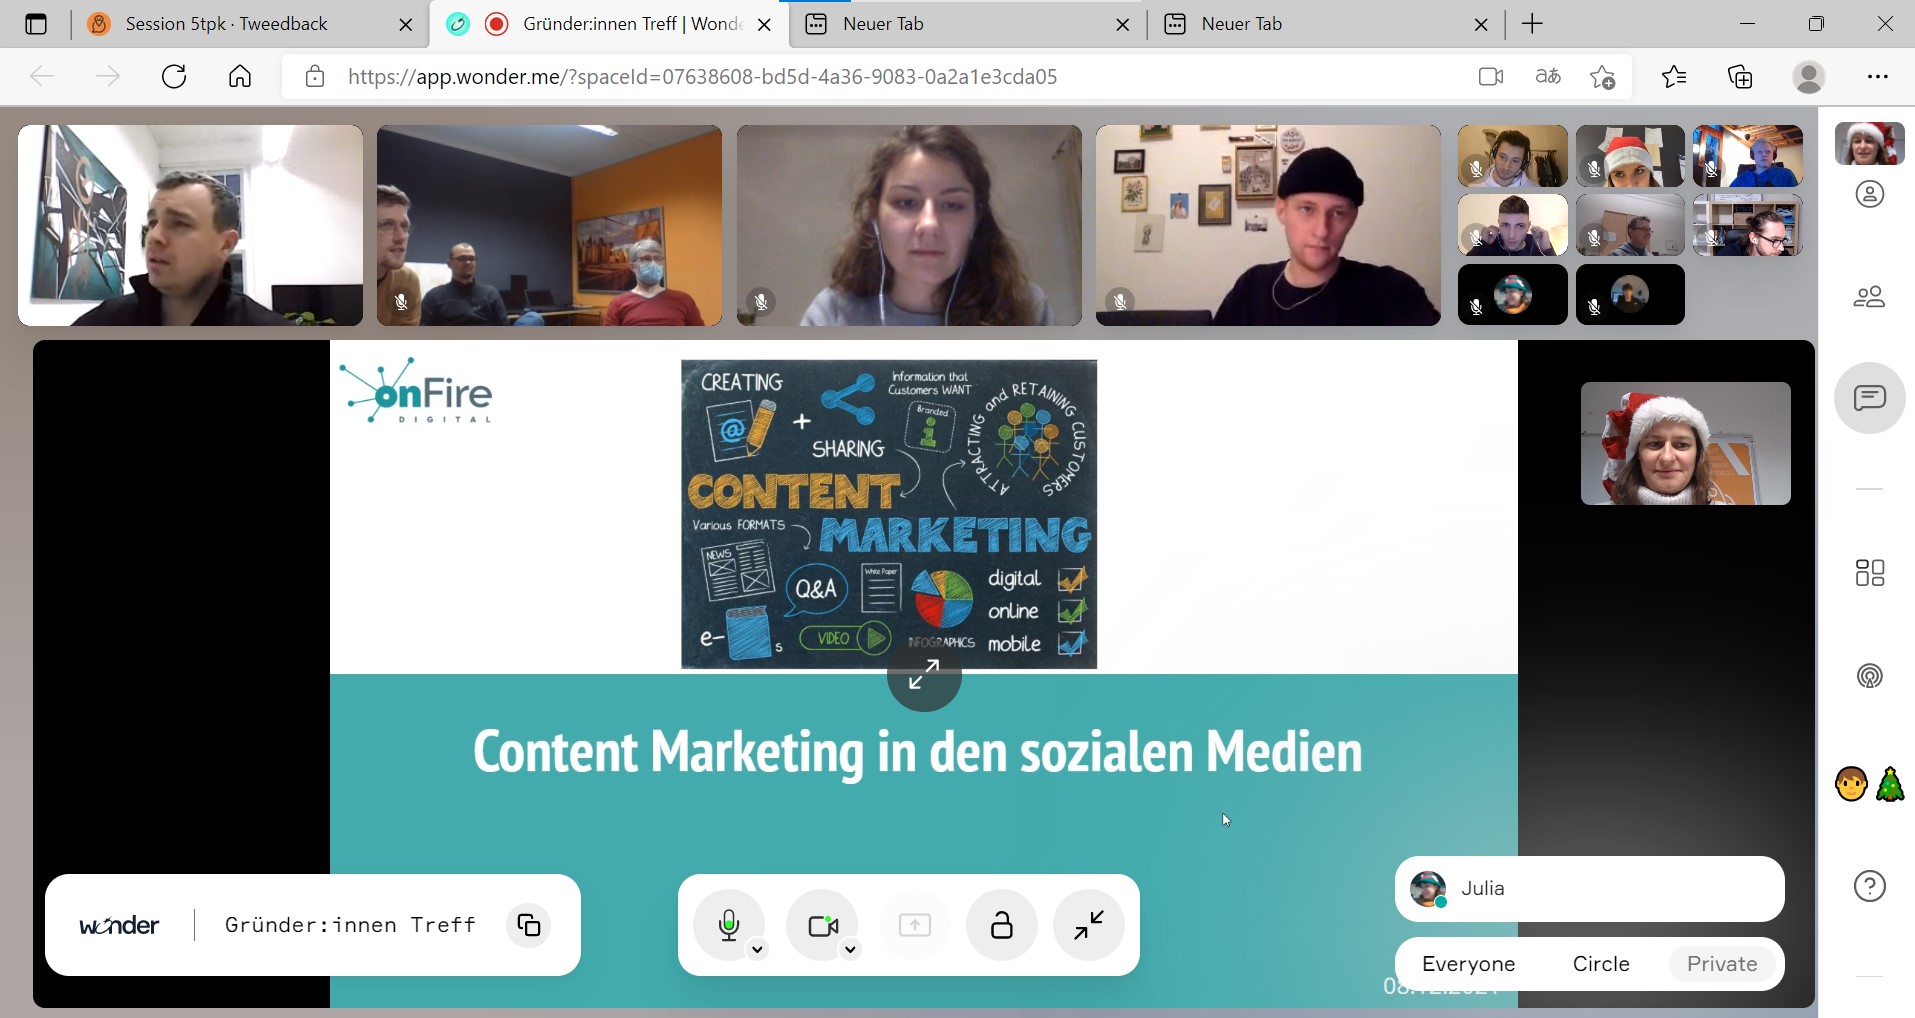Click the browser back arrow
This screenshot has width=1915, height=1018.
click(x=41, y=77)
